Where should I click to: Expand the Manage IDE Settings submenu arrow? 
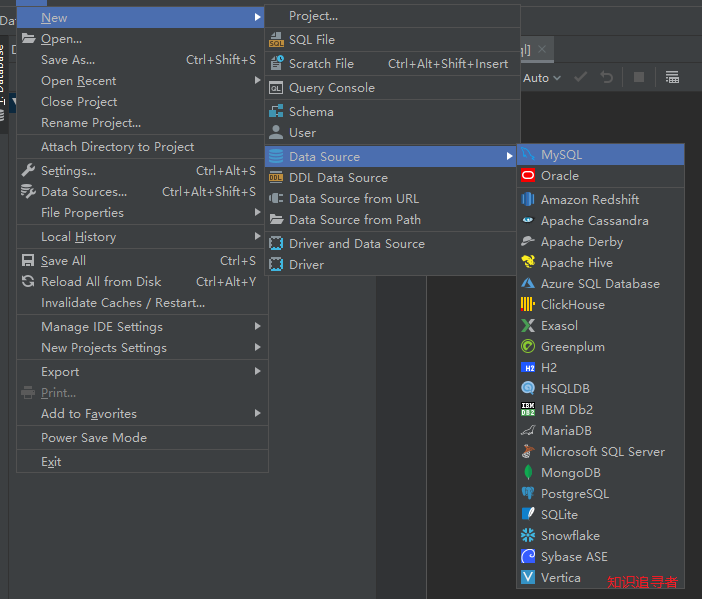(x=257, y=326)
